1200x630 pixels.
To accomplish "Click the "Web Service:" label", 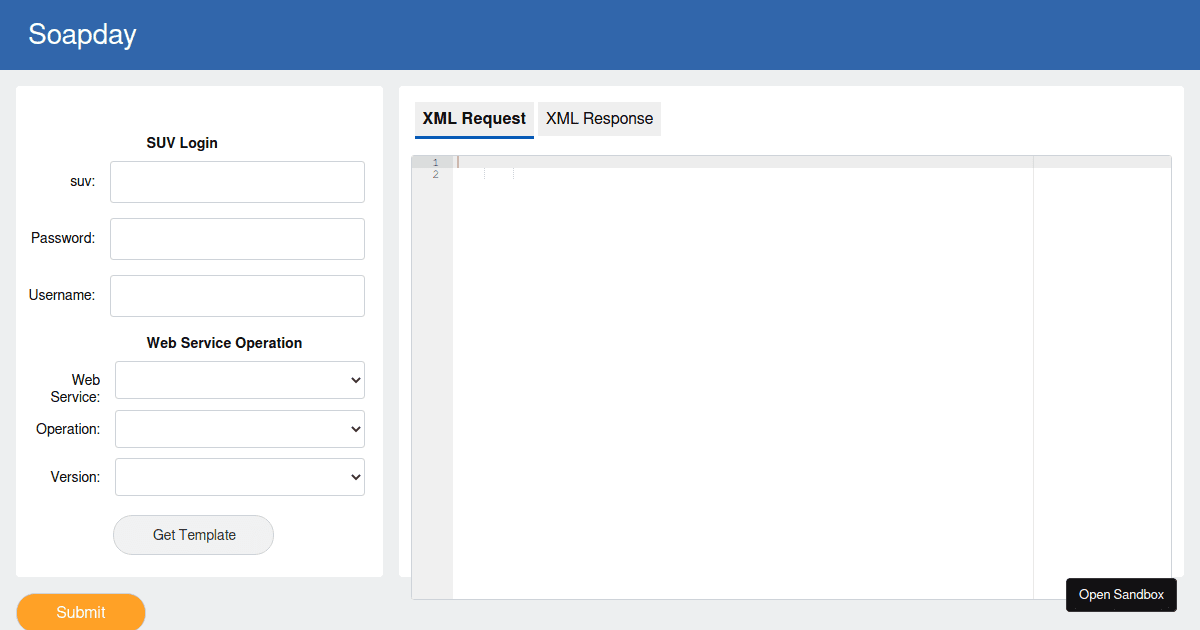I will 76,388.
